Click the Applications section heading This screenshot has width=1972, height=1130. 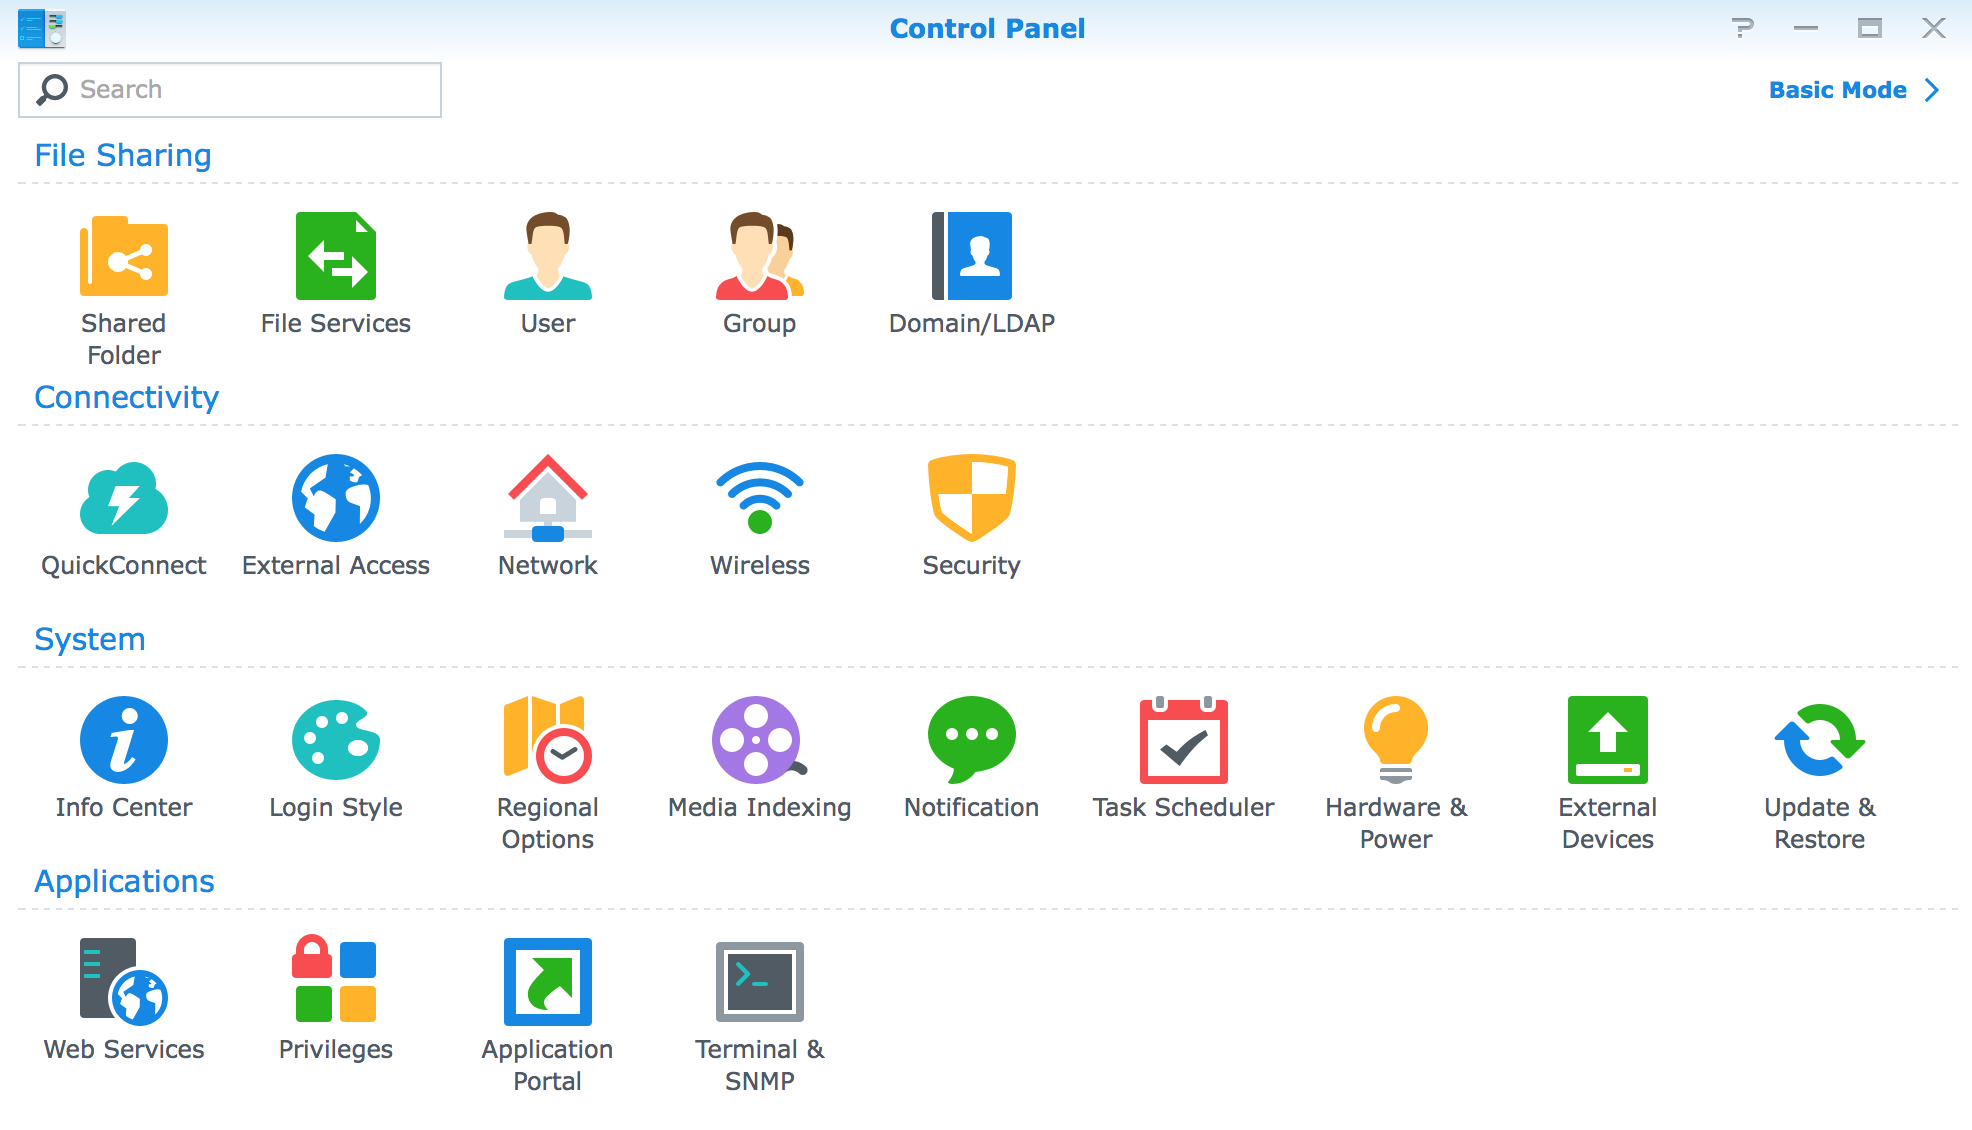coord(125,882)
